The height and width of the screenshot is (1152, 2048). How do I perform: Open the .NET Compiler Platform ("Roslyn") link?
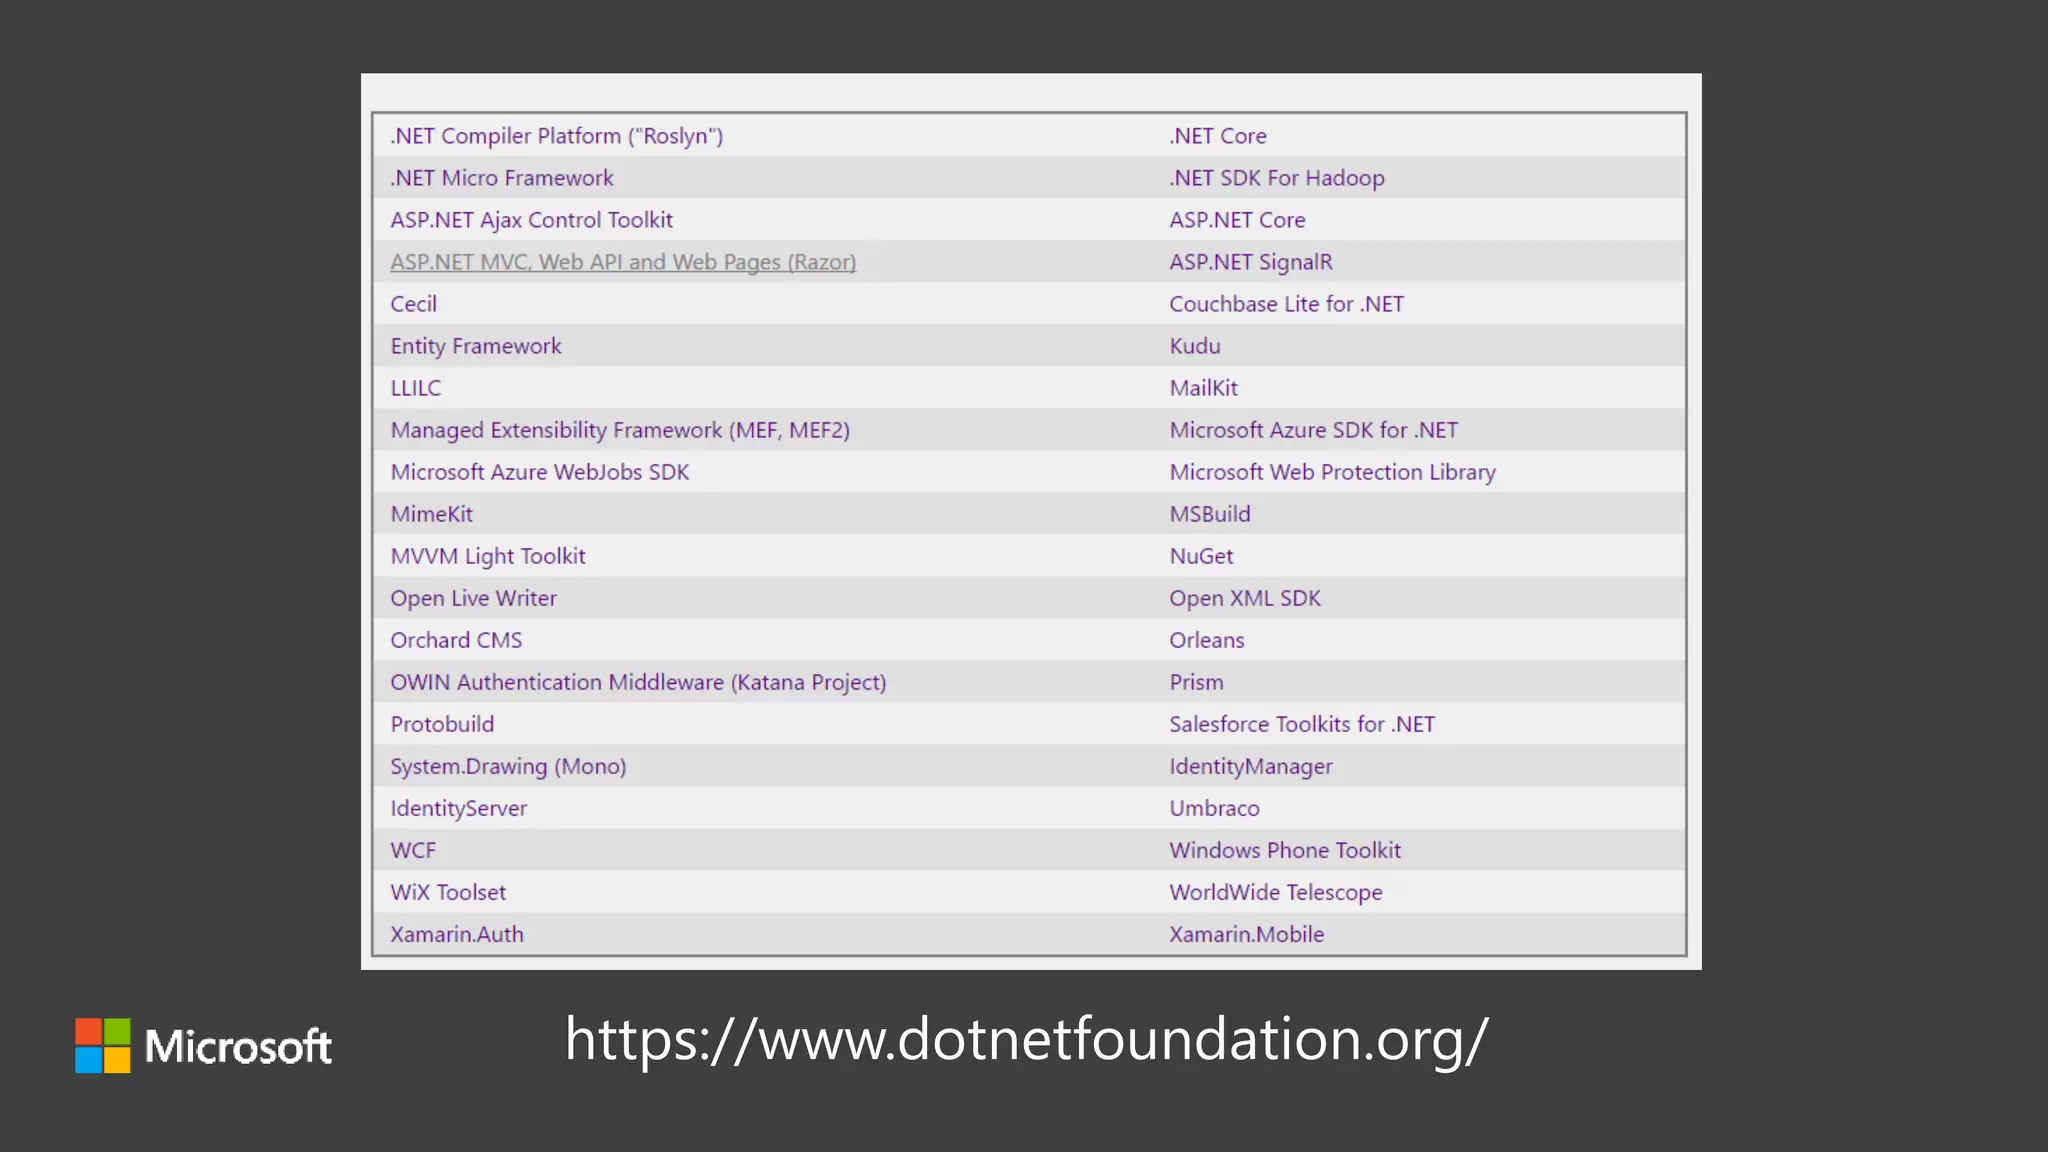556,136
